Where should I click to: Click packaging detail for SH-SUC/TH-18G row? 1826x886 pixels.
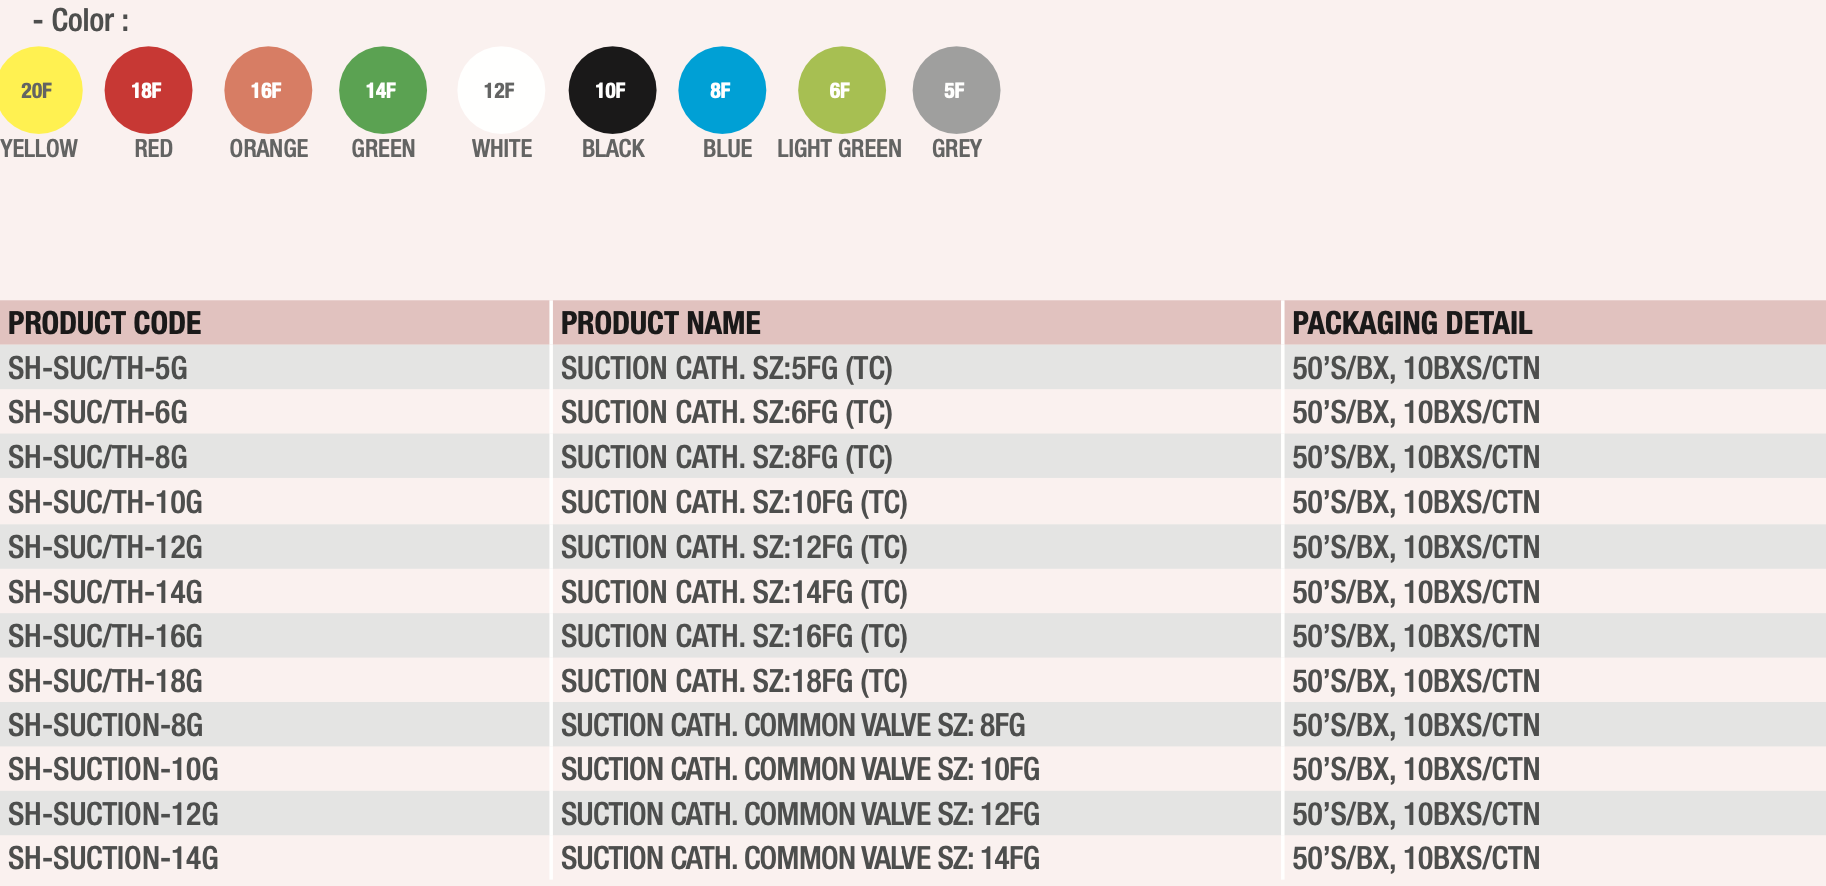pyautogui.click(x=1416, y=681)
